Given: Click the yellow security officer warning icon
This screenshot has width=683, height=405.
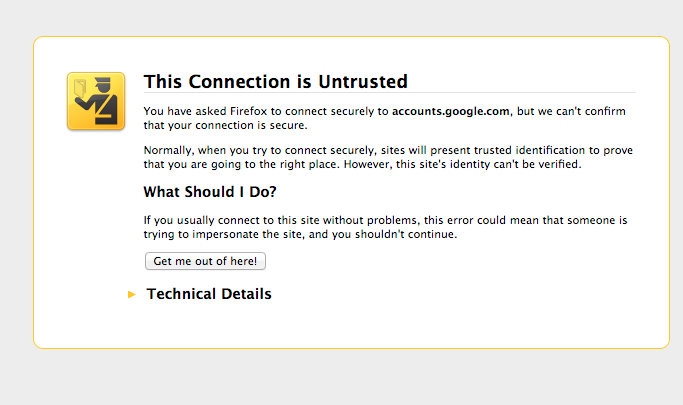Looking at the screenshot, I should coord(96,101).
